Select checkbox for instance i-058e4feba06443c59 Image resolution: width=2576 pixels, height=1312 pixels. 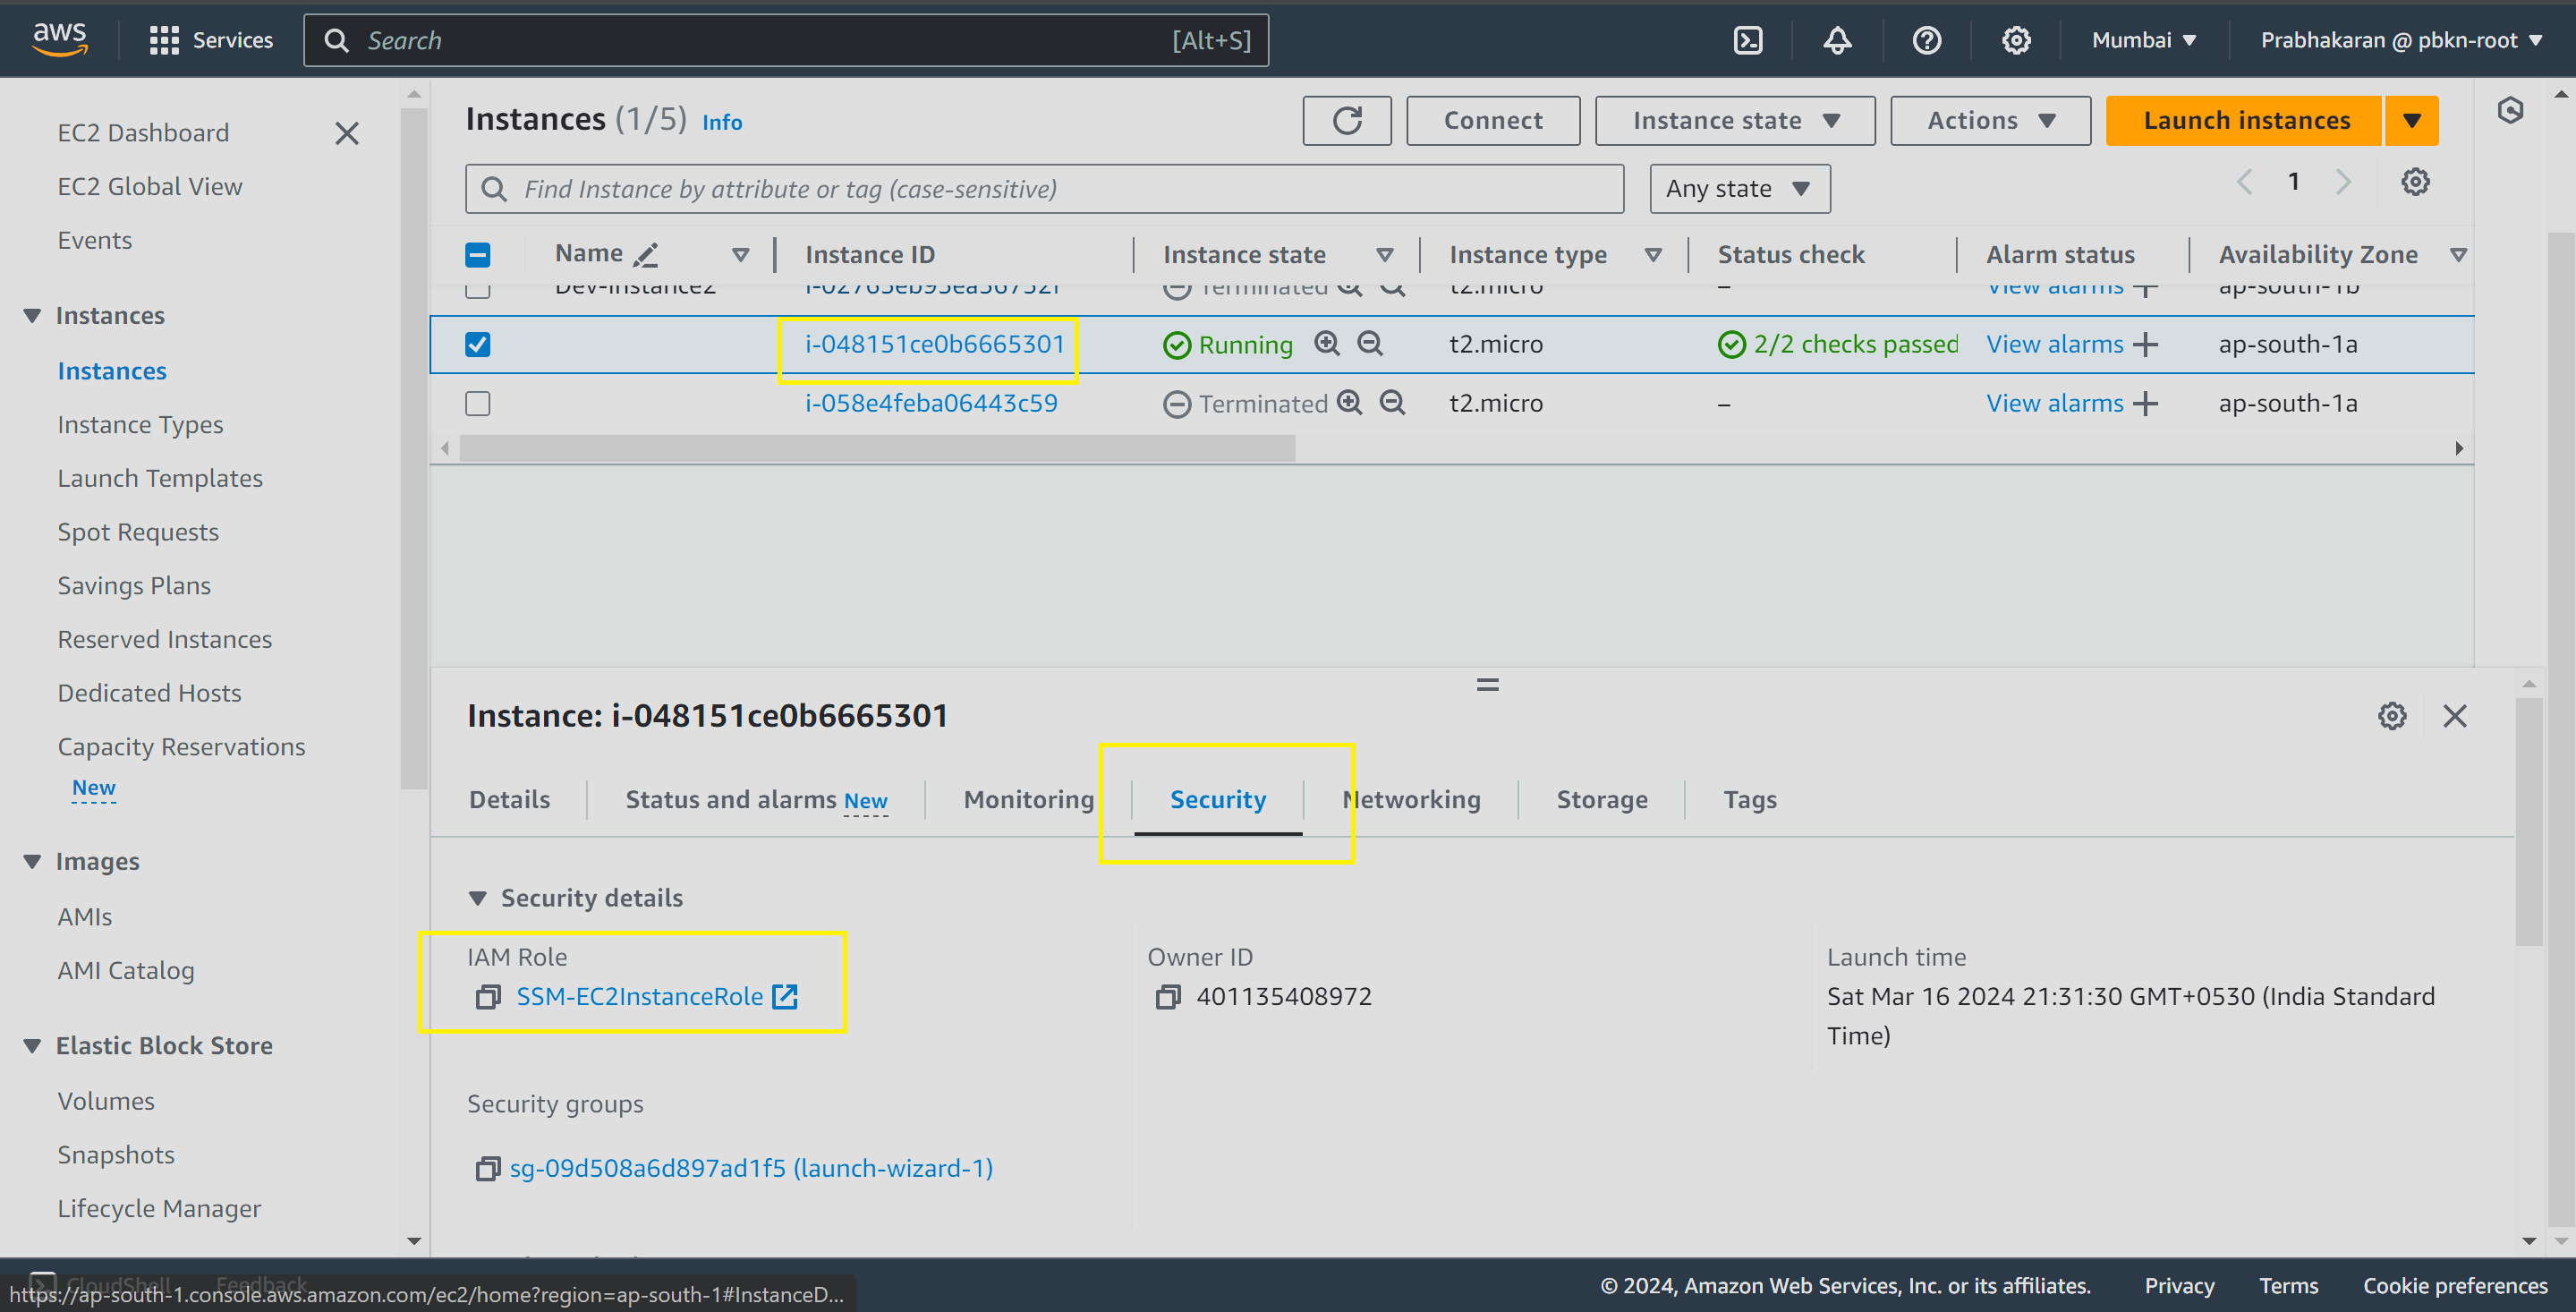click(x=477, y=403)
